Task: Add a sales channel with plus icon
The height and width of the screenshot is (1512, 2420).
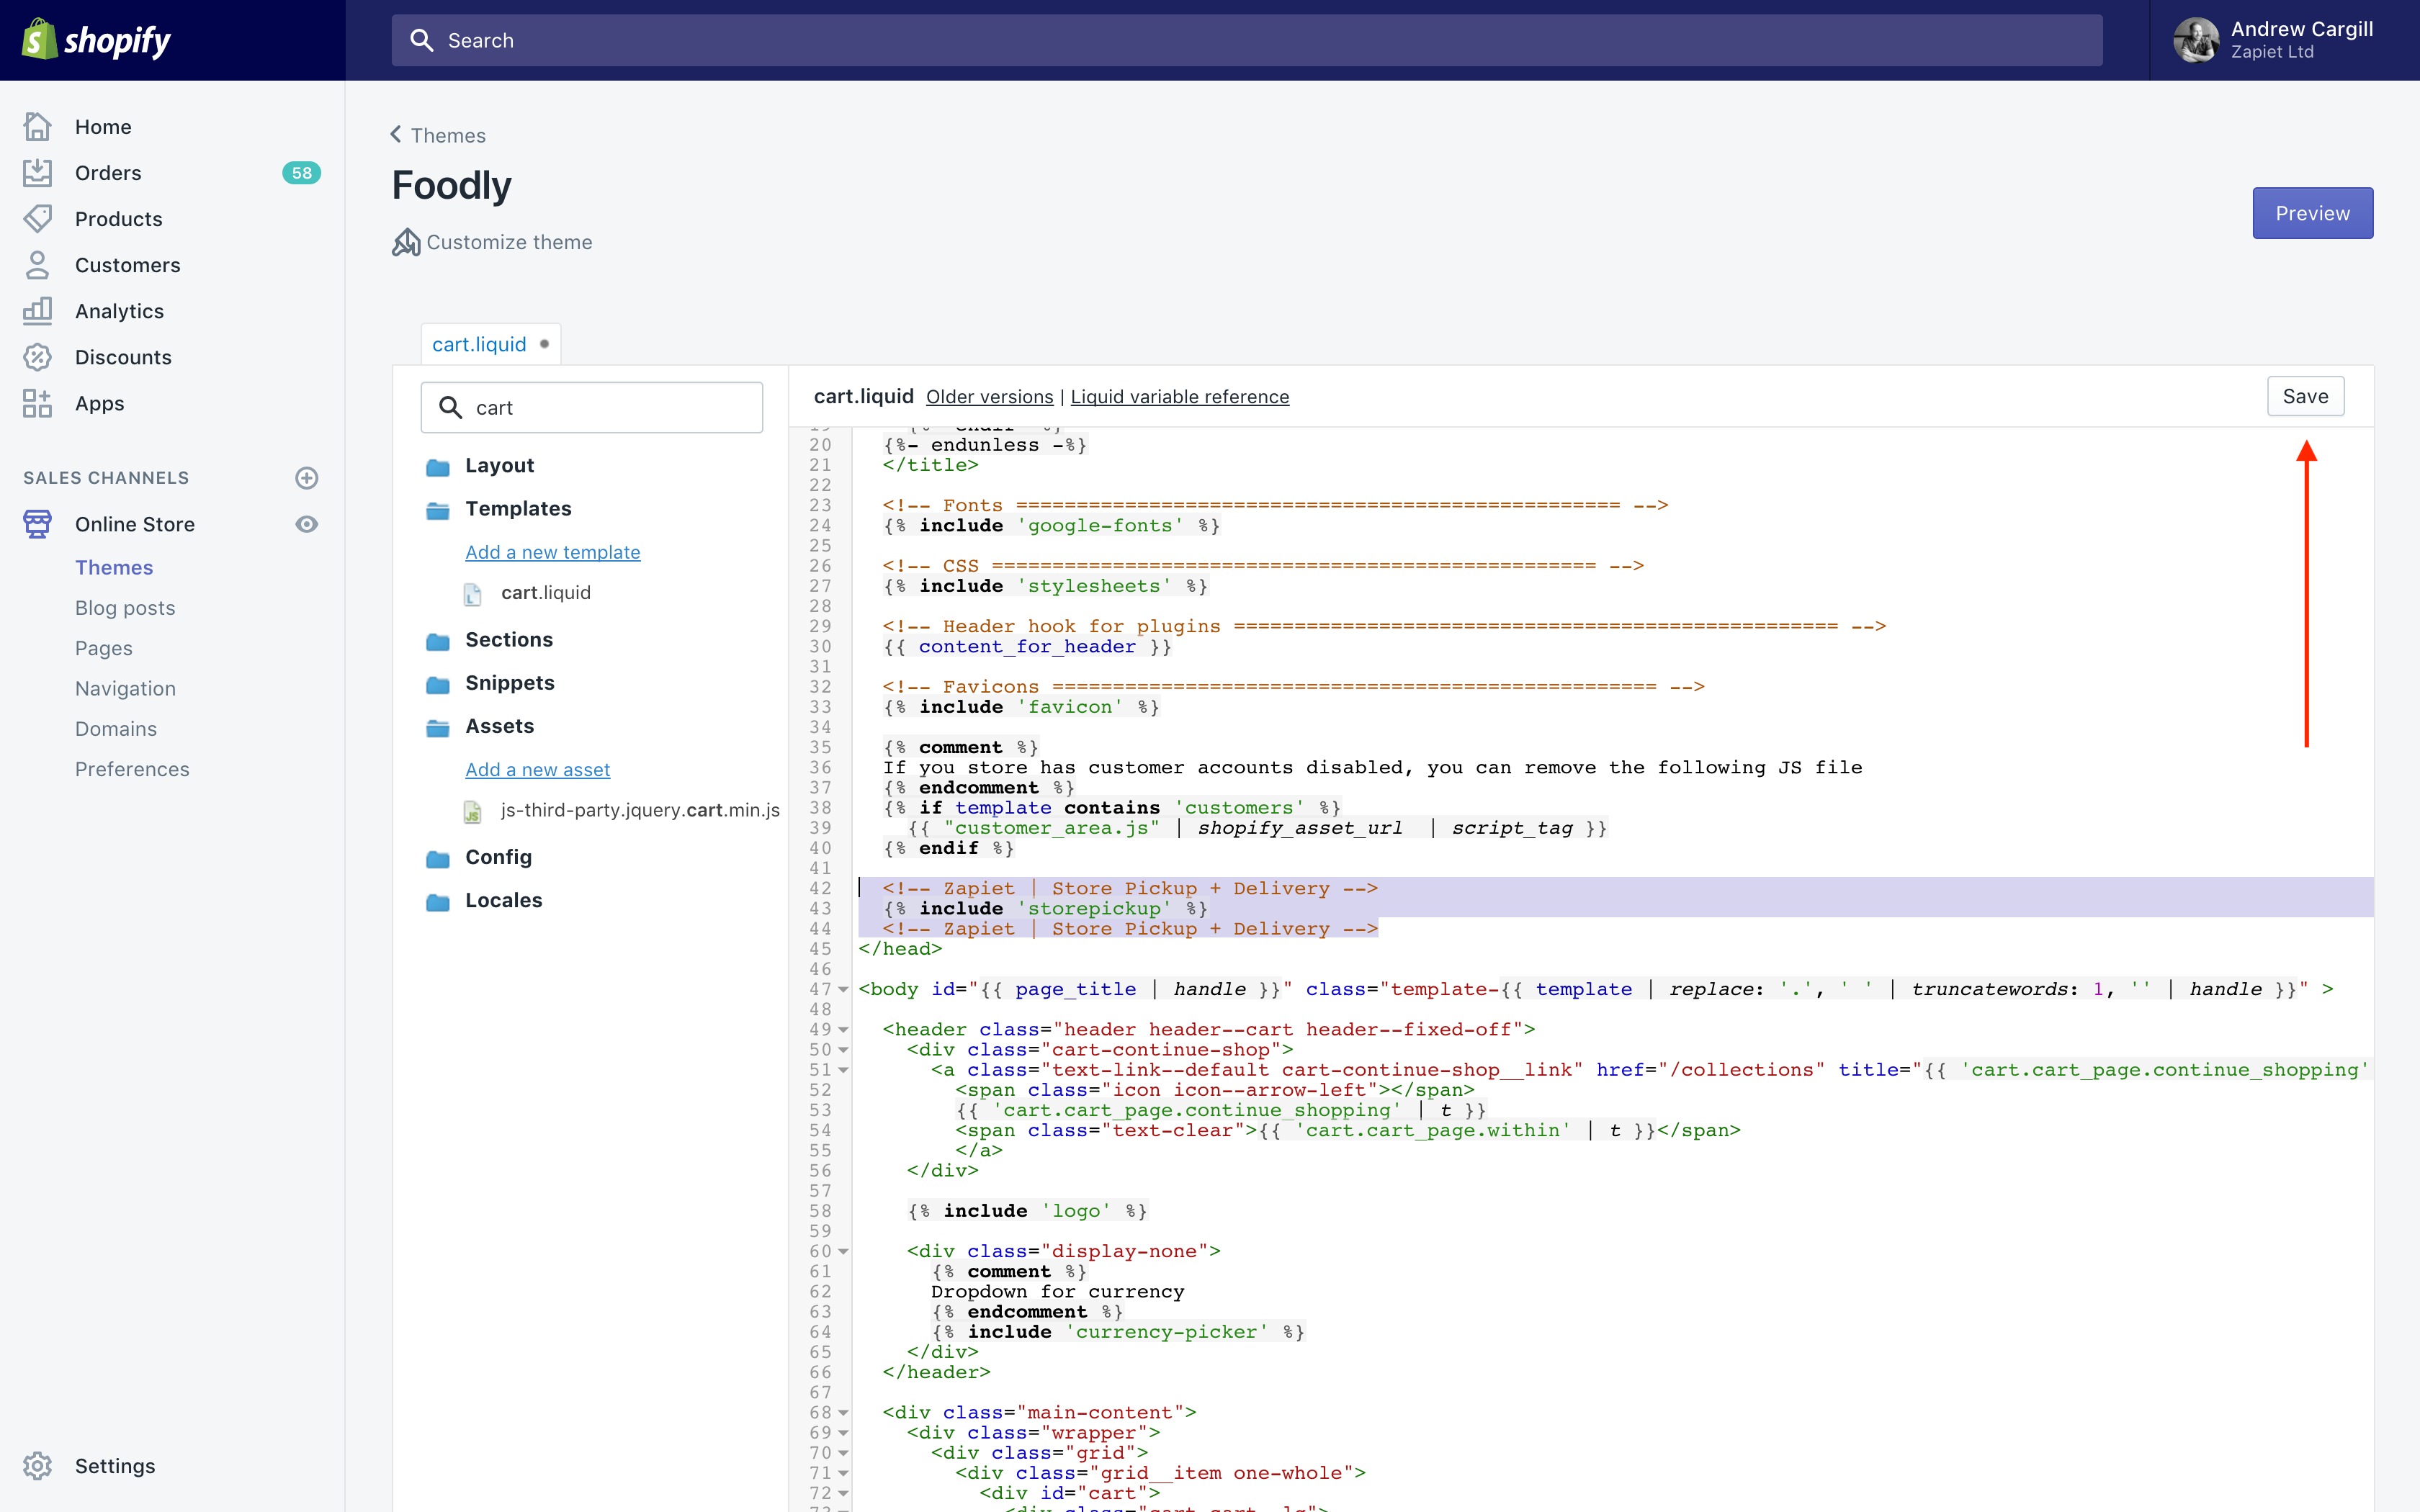Action: click(307, 478)
